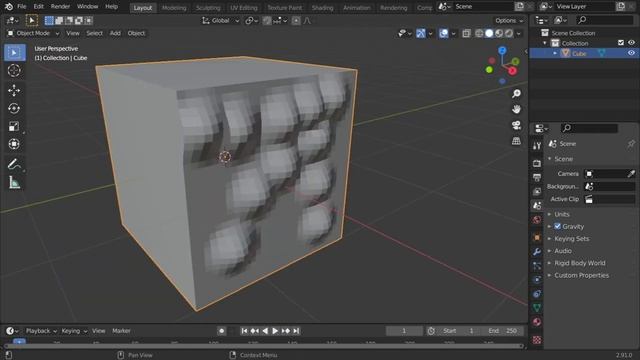Open the Object Mode dropdown
The image size is (640, 360).
click(x=33, y=33)
